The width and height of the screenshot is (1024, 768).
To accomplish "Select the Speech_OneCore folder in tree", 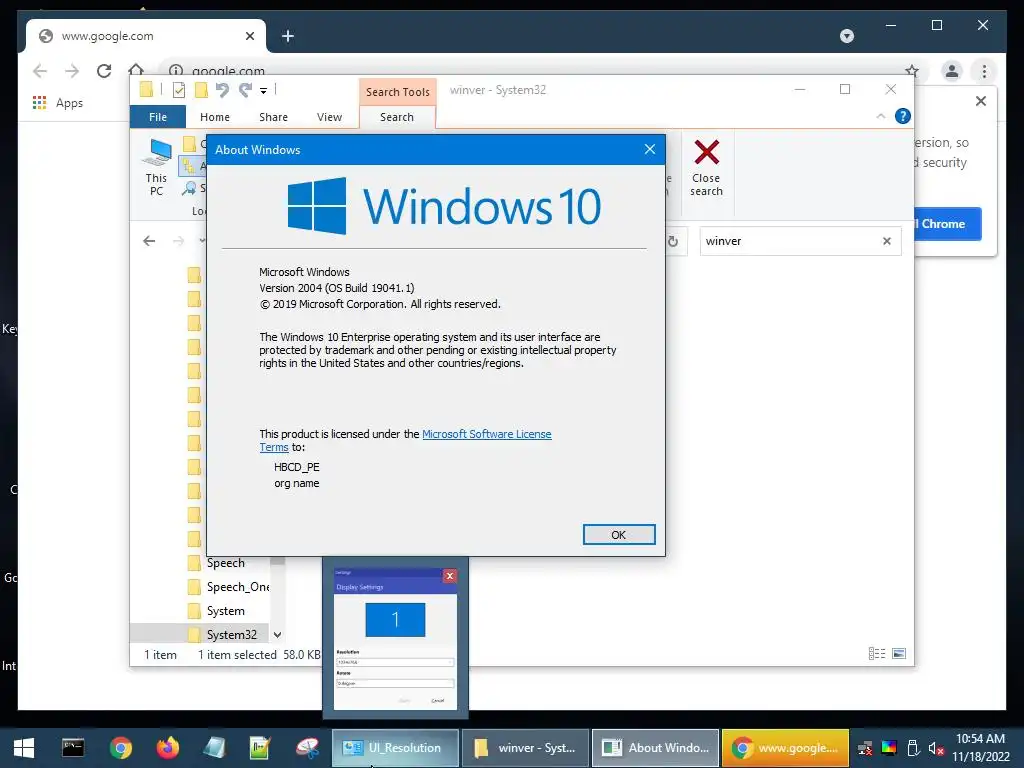I will tap(228, 587).
